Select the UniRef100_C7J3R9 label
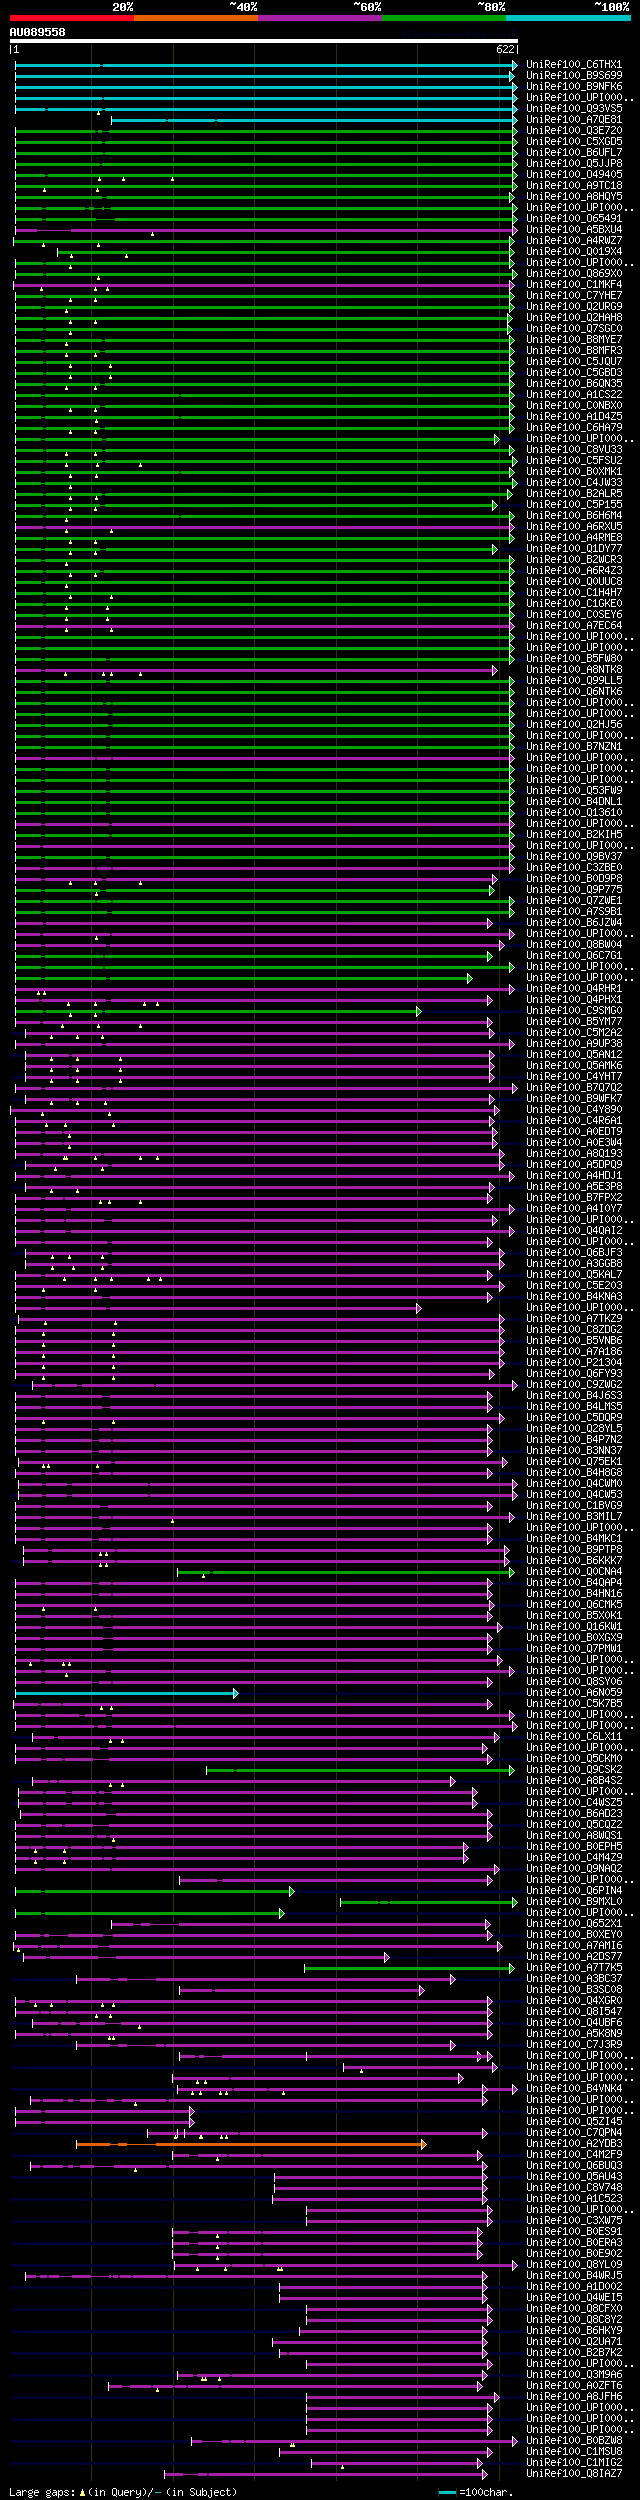The width and height of the screenshot is (640, 2500). point(574,2045)
